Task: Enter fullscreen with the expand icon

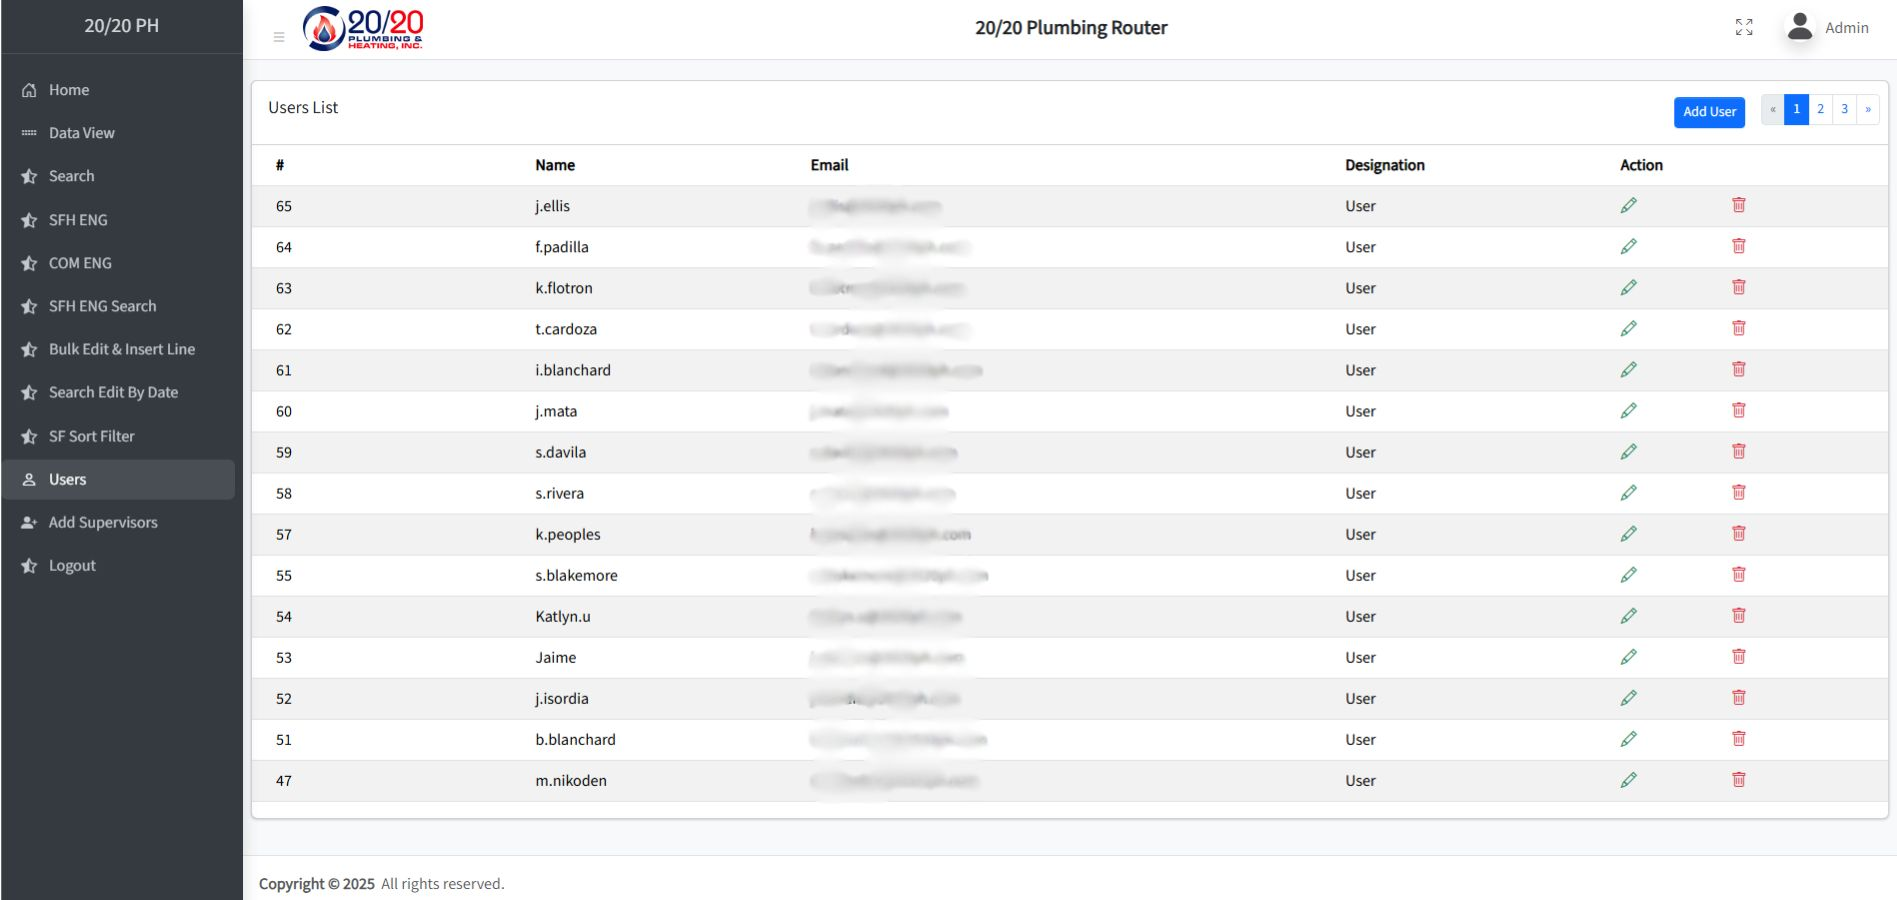Action: point(1744,28)
